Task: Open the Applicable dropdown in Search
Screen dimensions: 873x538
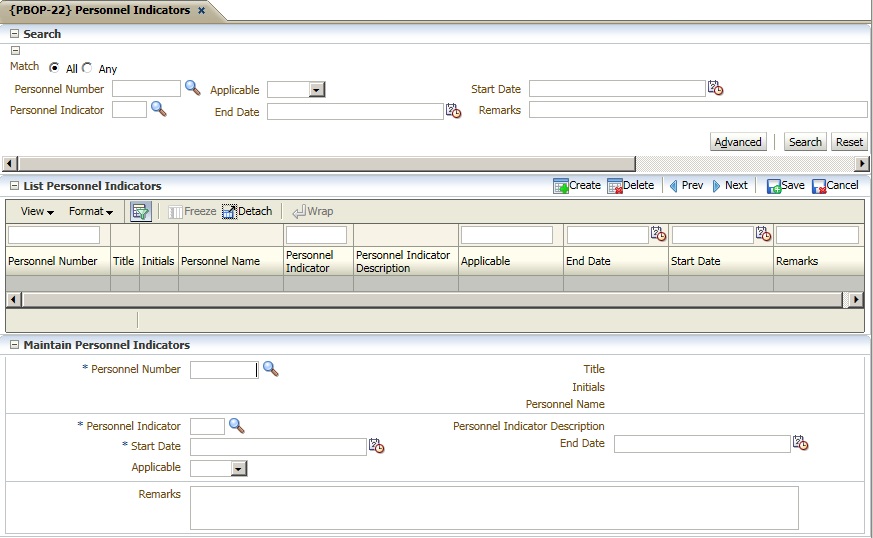Action: [316, 90]
